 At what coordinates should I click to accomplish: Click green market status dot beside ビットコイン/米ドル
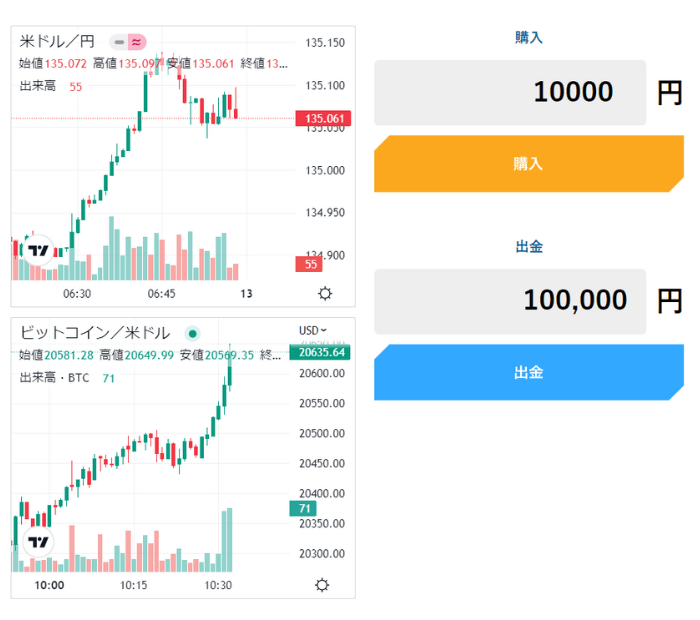click(192, 334)
